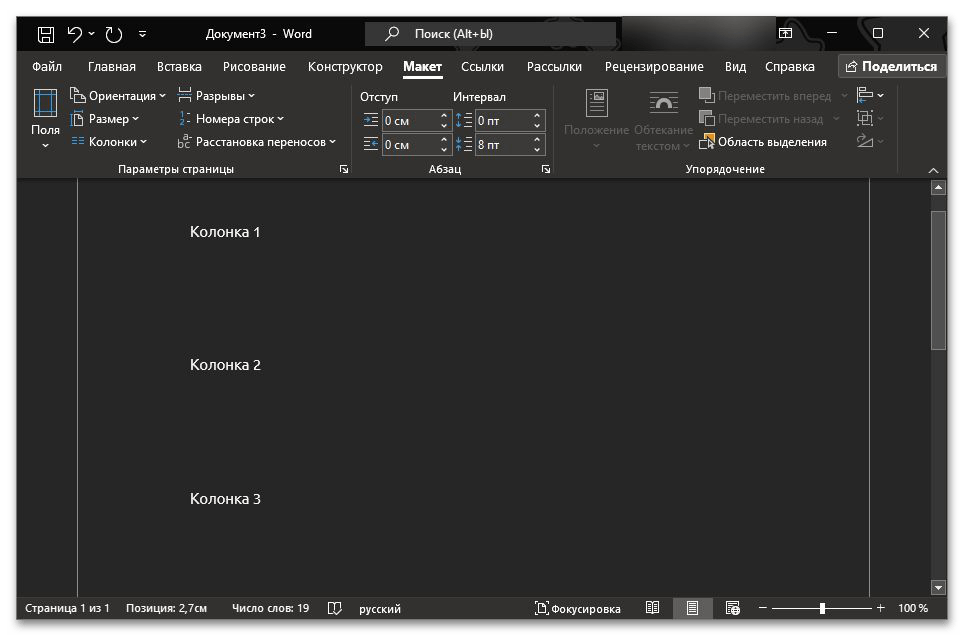Click the Save icon in title bar
Screen dimensions: 964x636
point(46,34)
